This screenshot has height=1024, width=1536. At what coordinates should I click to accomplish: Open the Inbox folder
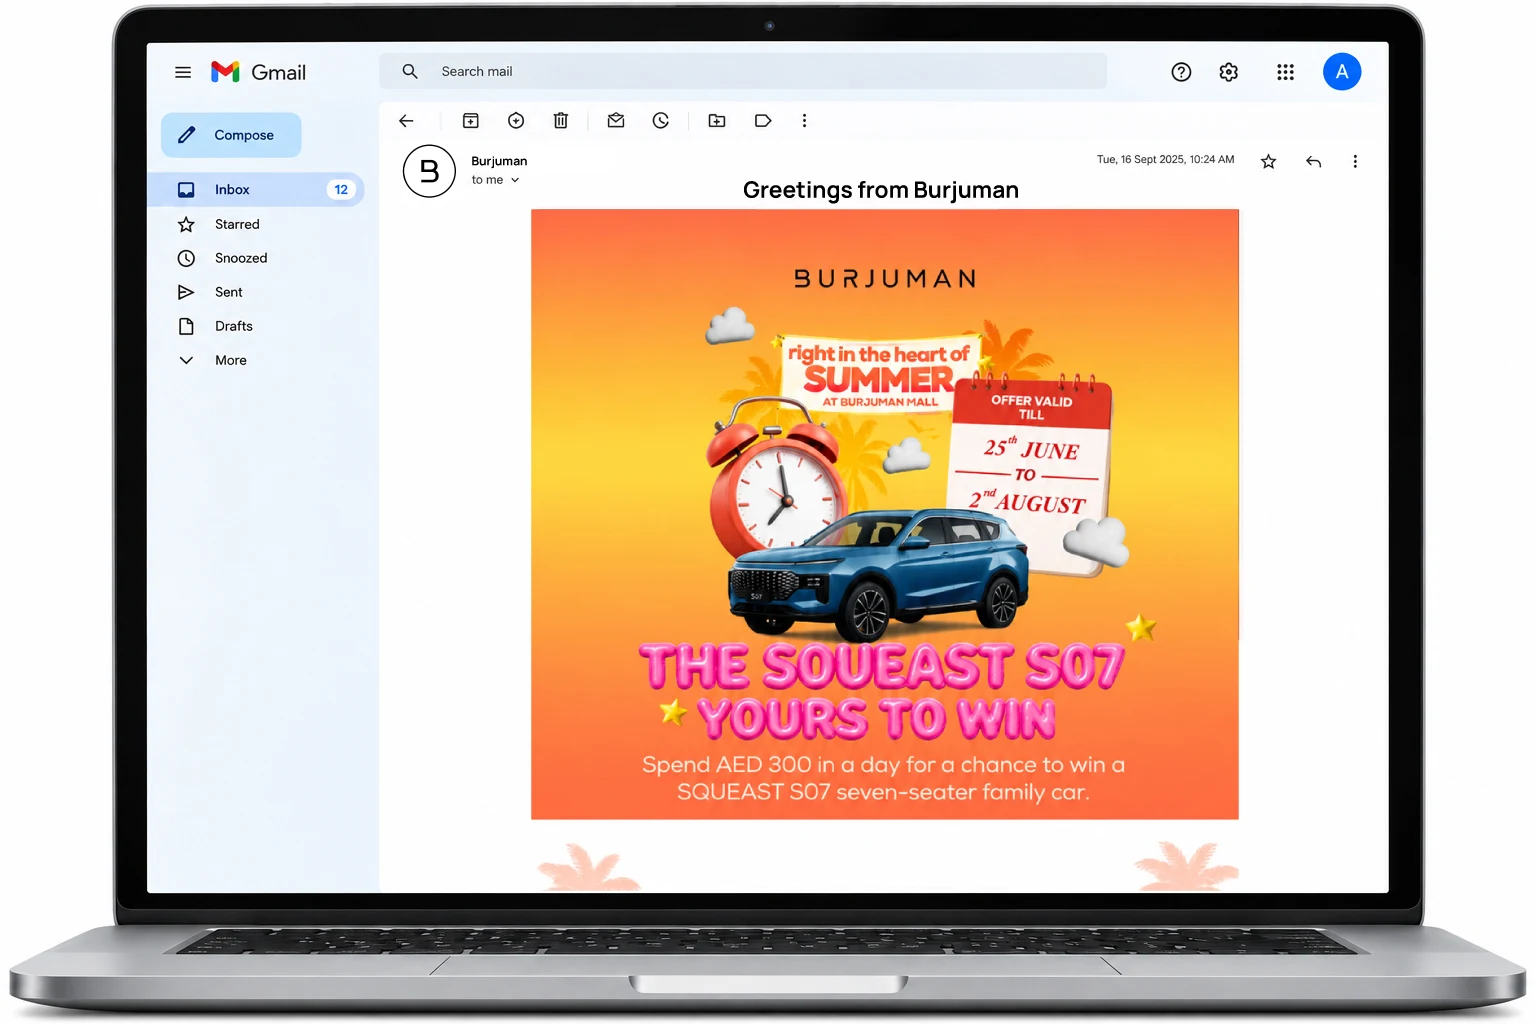click(x=256, y=189)
